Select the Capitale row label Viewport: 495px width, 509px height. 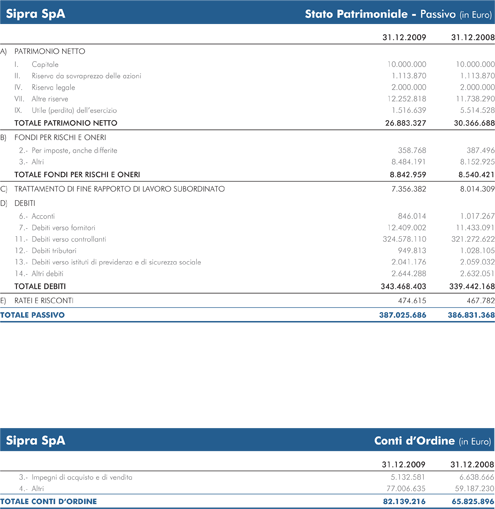click(45, 64)
